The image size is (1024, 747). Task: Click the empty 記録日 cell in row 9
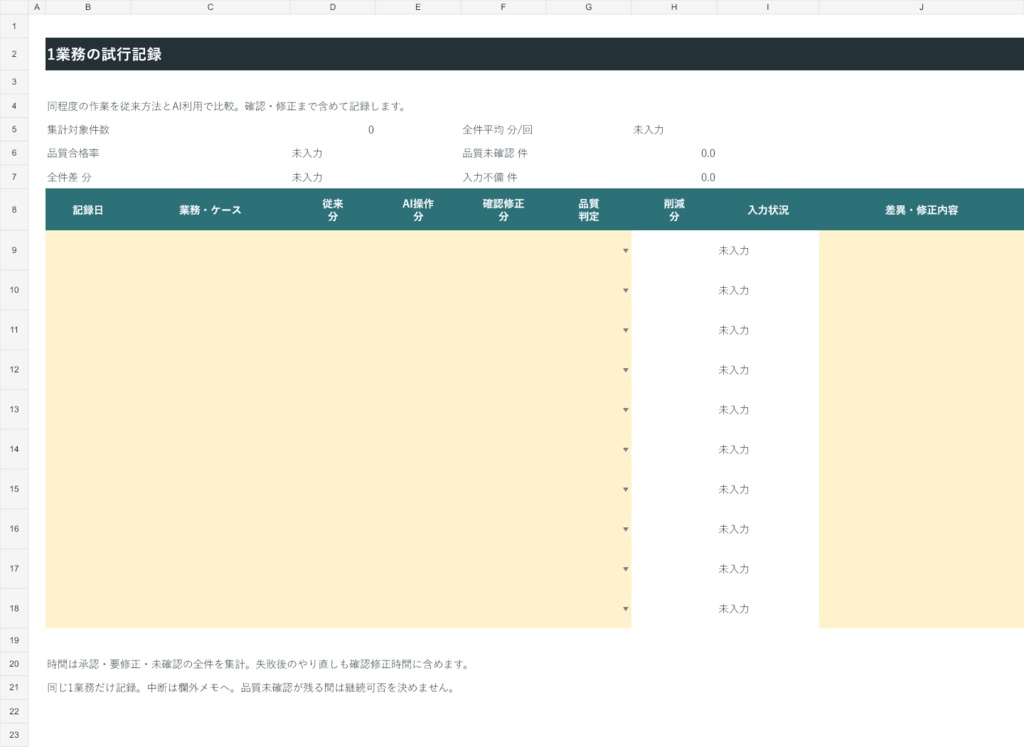88,250
